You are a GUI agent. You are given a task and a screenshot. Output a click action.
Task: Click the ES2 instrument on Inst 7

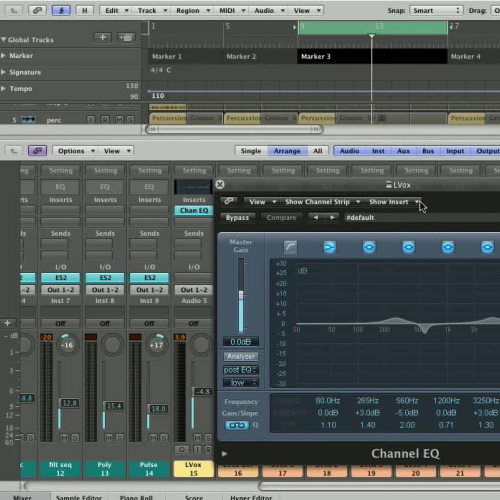(x=61, y=278)
